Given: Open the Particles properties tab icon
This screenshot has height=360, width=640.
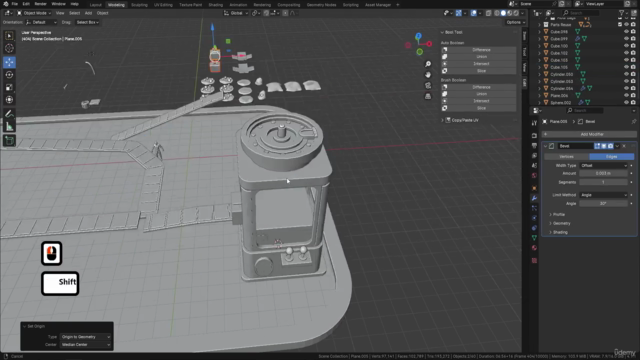Looking at the screenshot, I should [x=534, y=208].
